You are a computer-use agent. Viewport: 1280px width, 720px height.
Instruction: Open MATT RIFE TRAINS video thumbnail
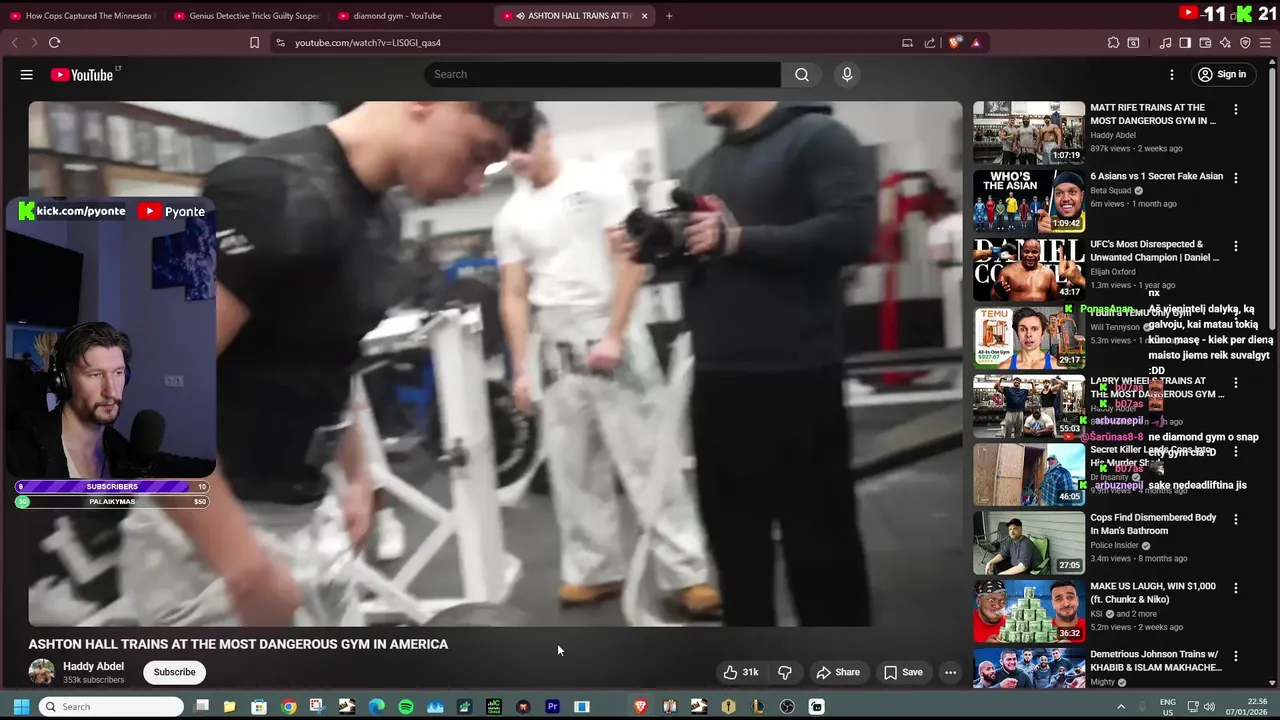(x=1029, y=132)
